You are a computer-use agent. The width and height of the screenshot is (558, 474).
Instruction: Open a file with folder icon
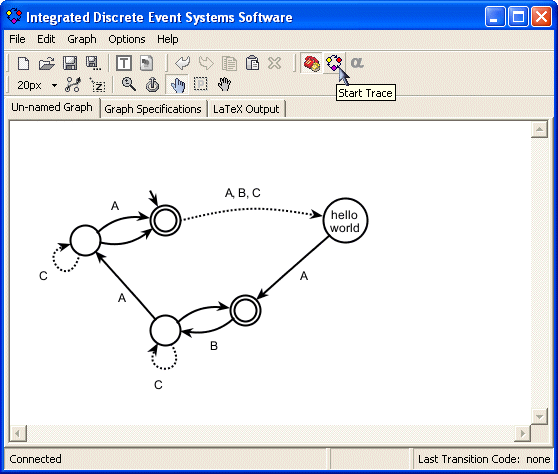47,64
